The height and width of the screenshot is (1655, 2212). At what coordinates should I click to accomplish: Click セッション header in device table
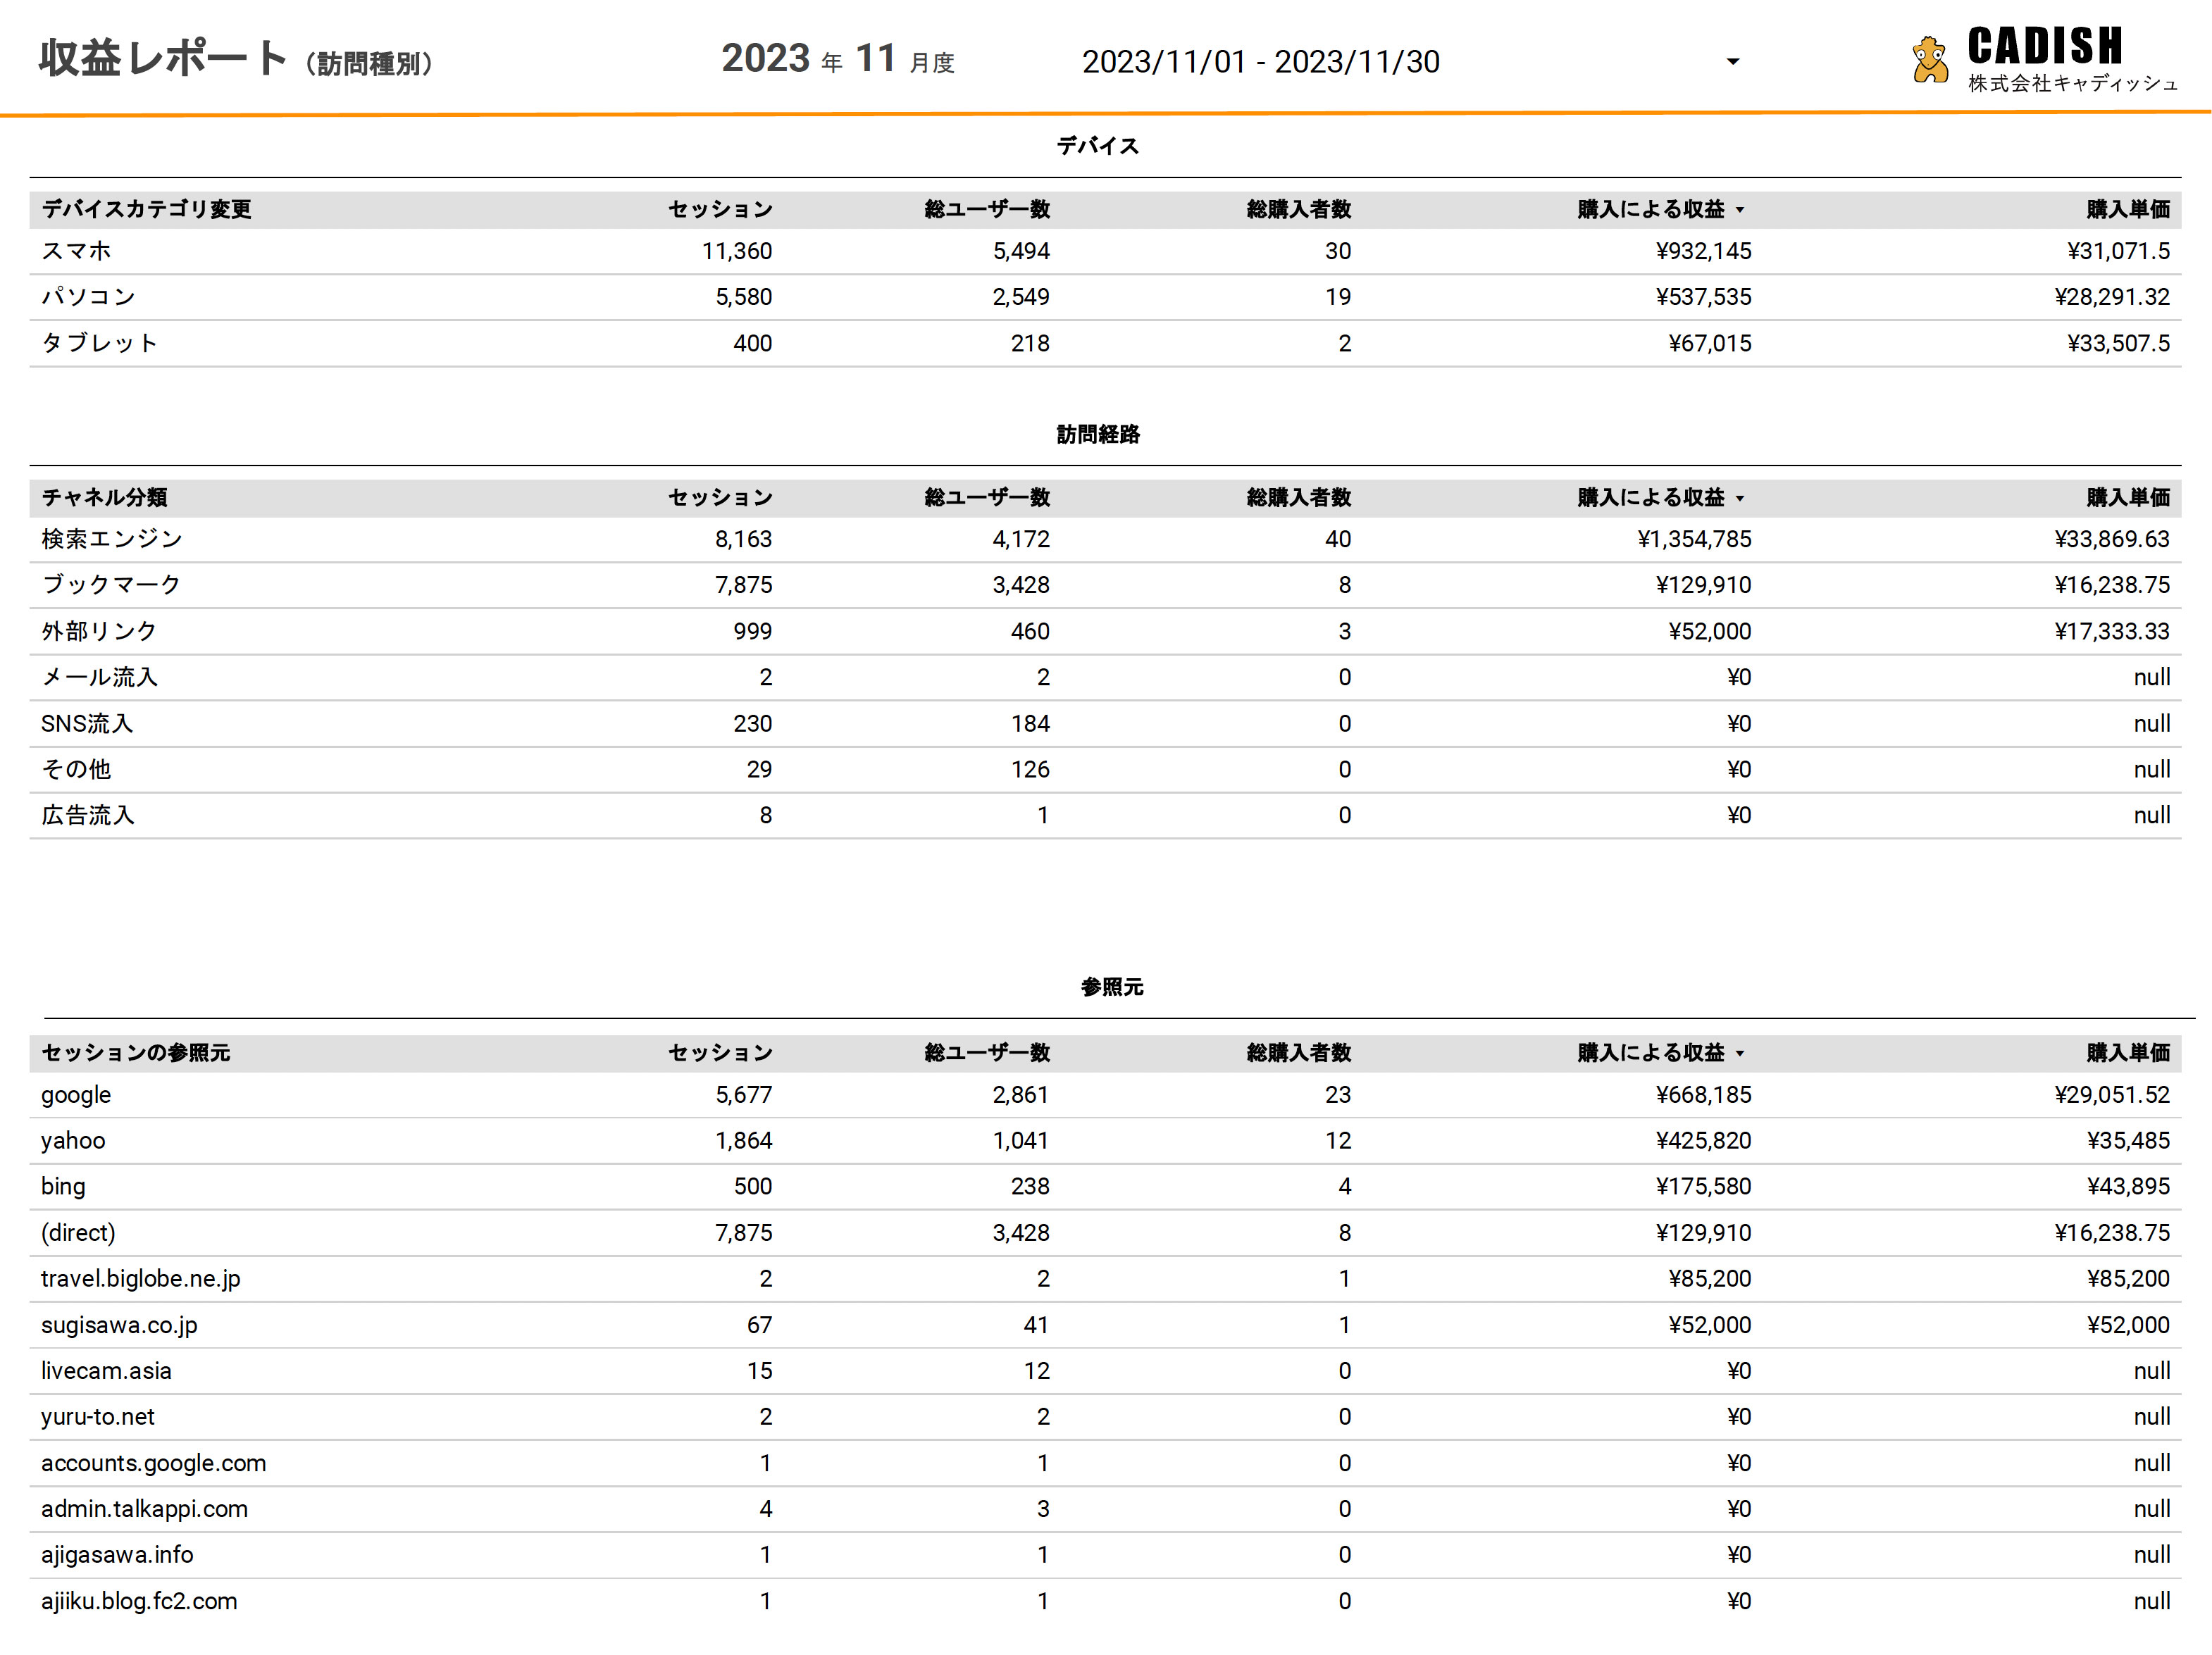pyautogui.click(x=720, y=209)
